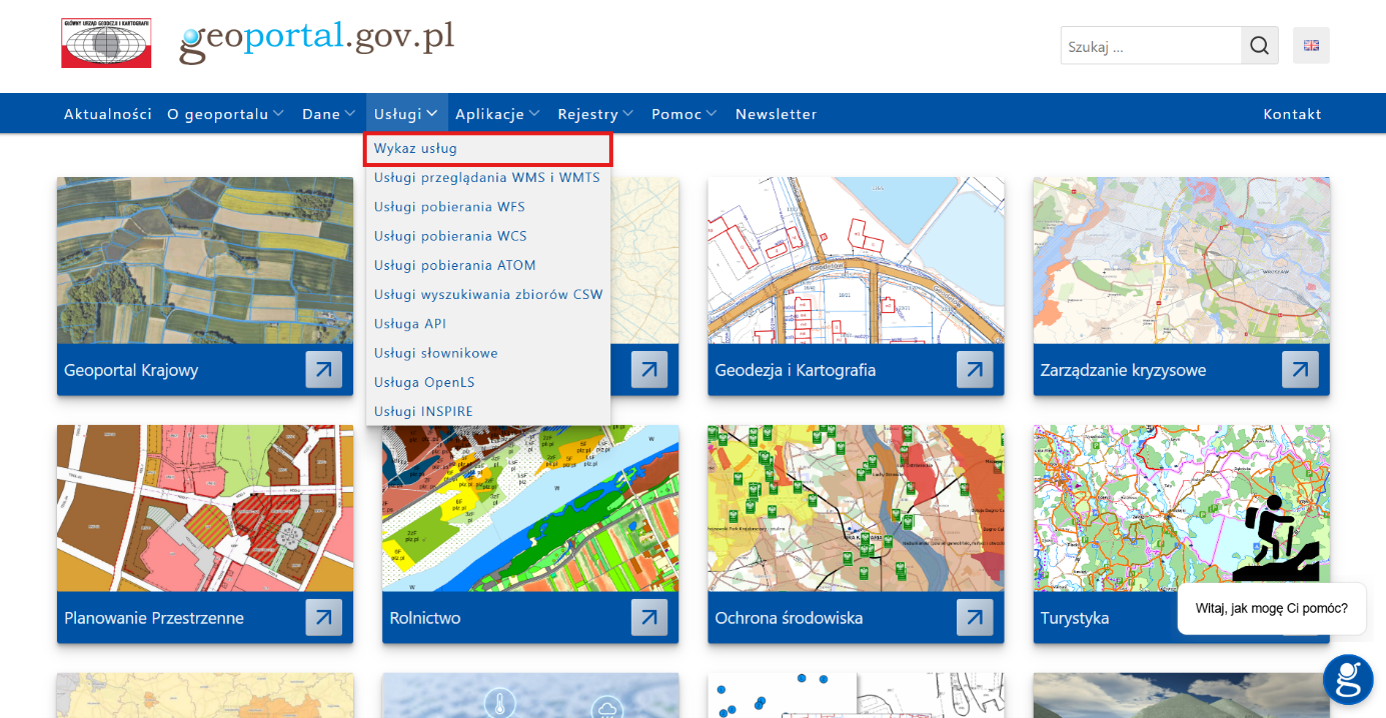Collapse the Usługi dropdown menu

pos(406,114)
